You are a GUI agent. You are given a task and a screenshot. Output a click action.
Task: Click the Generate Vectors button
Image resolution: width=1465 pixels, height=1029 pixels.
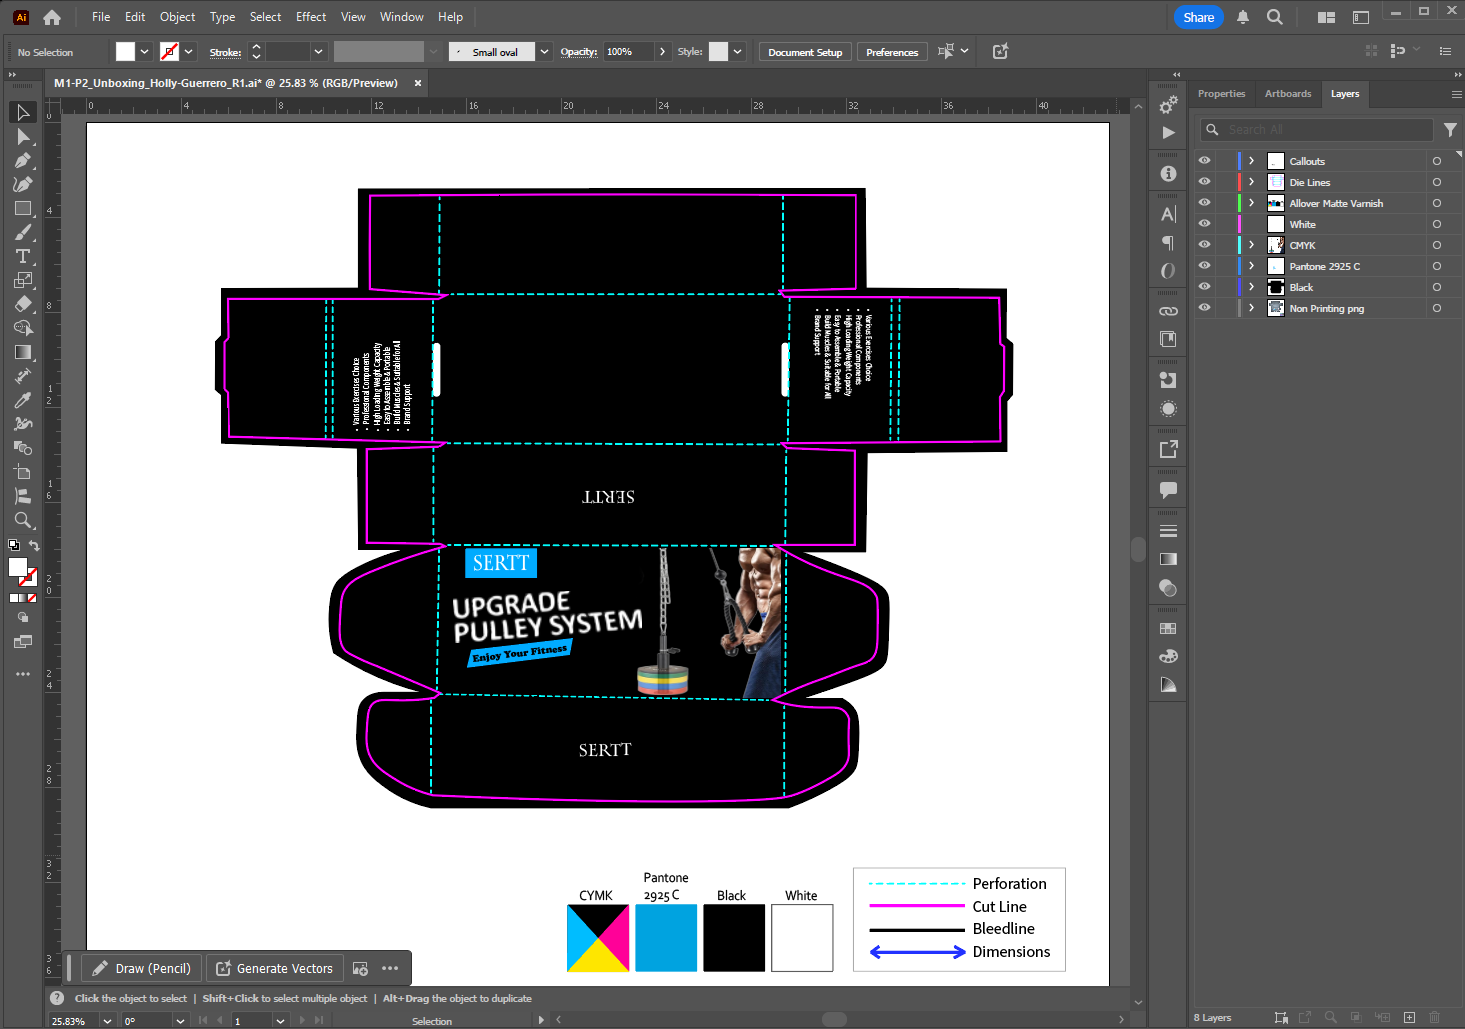pos(275,968)
